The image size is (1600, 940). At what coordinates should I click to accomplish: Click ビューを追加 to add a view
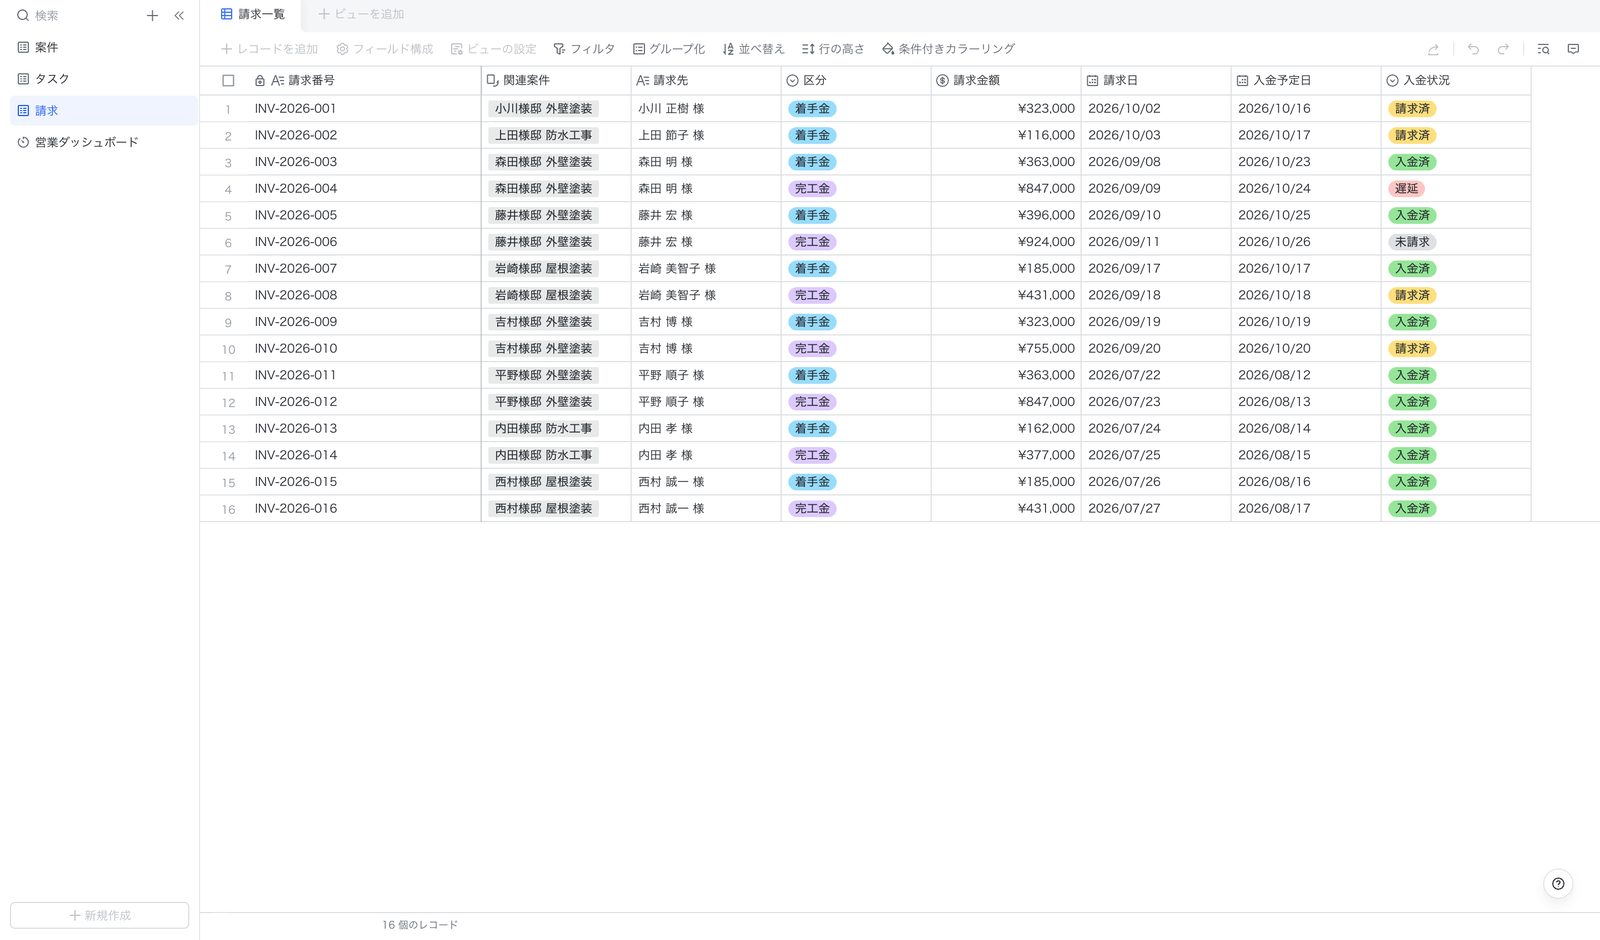361,14
